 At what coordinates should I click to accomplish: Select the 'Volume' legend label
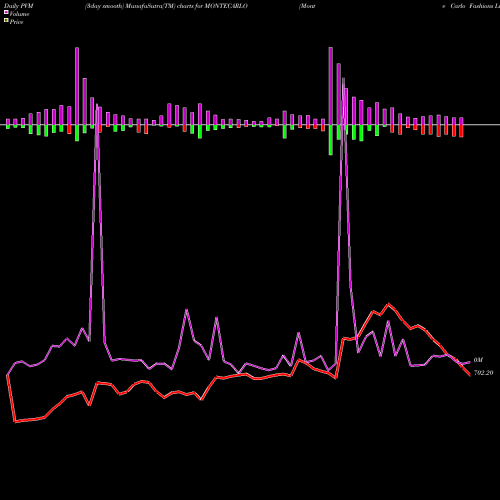tap(19, 14)
